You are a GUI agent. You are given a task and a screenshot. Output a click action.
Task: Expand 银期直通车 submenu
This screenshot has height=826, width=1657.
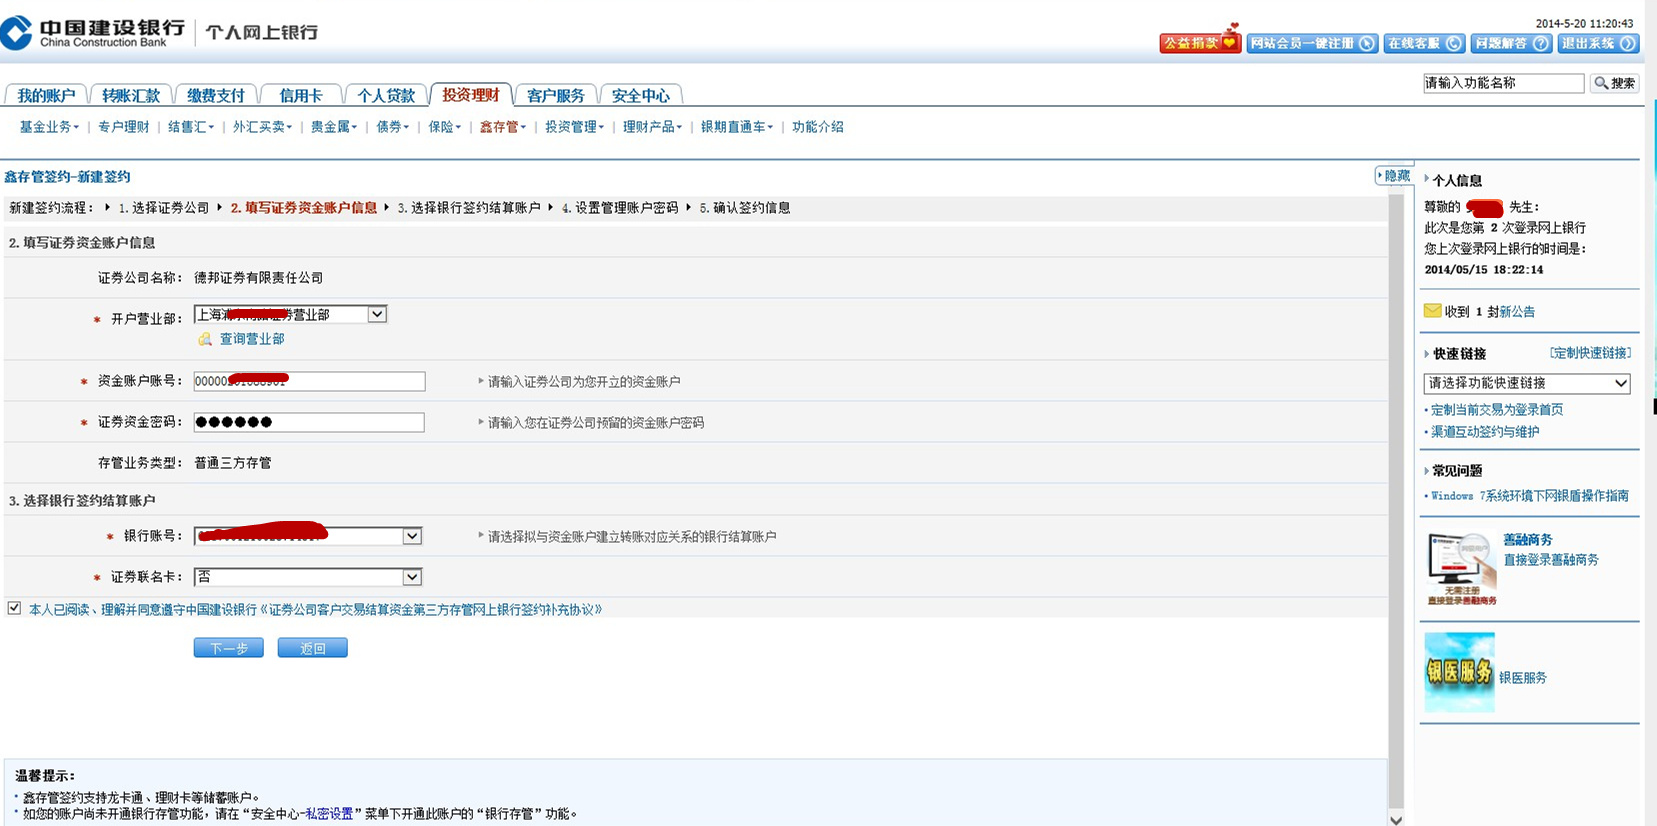tap(737, 127)
